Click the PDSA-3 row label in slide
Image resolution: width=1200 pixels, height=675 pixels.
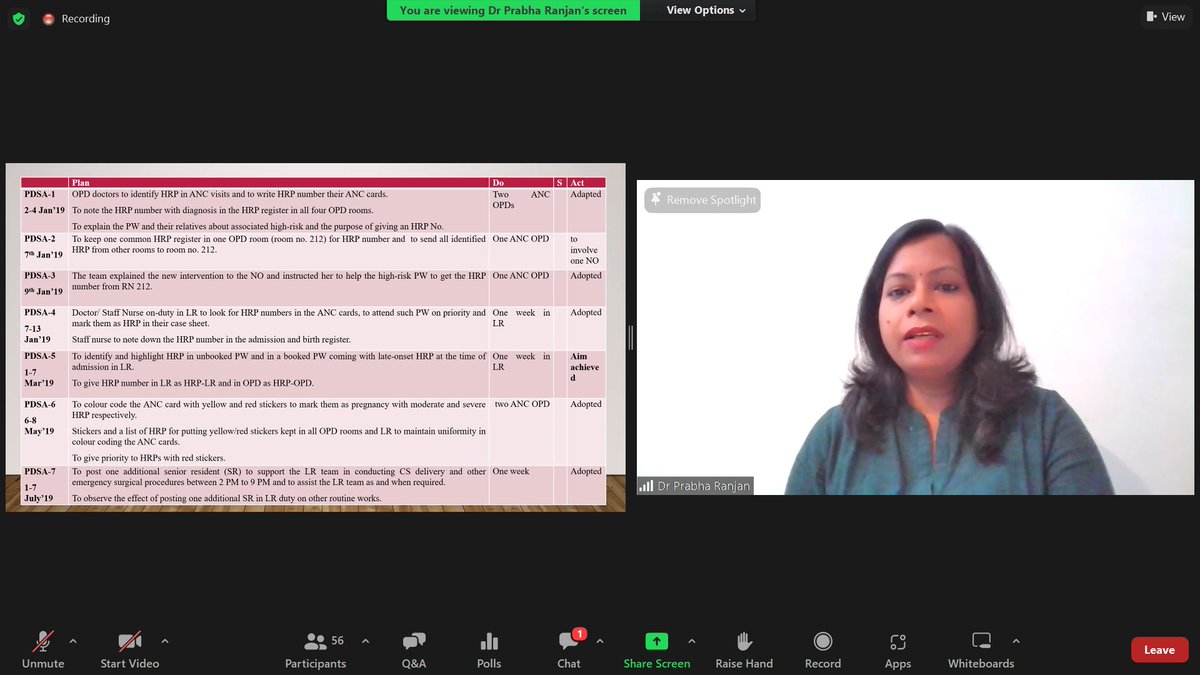point(40,275)
